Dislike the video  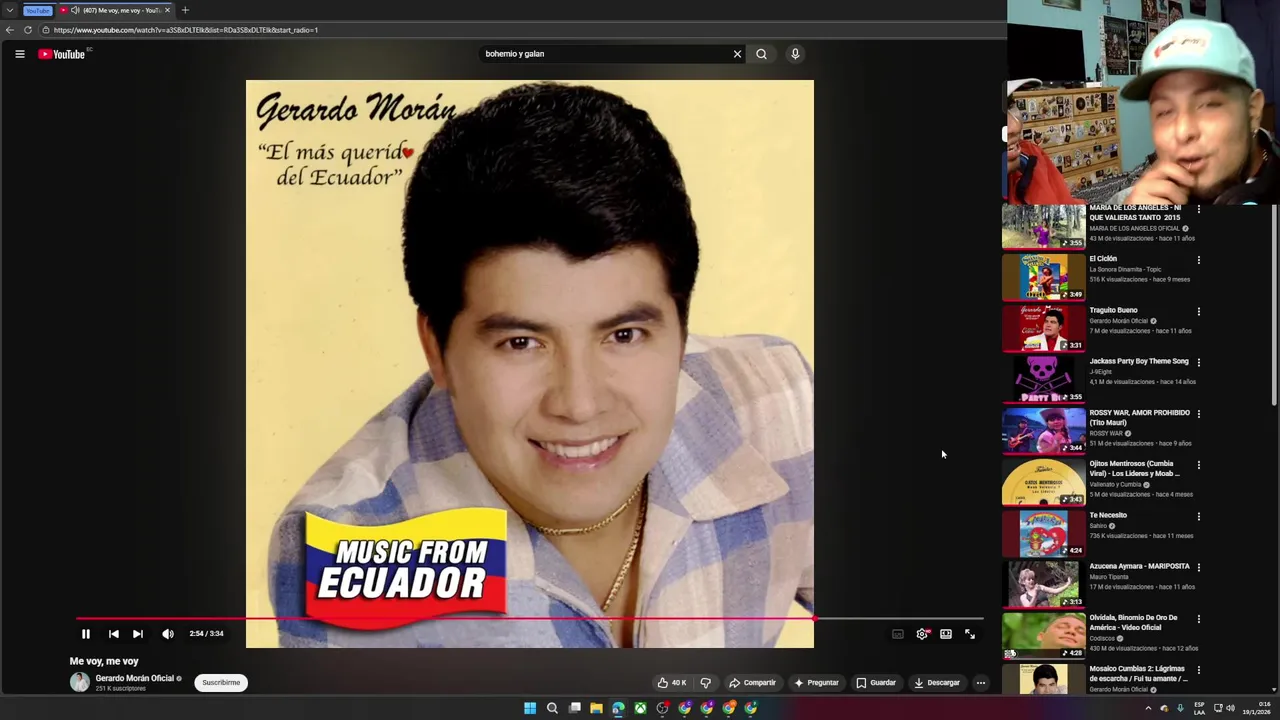click(x=706, y=683)
